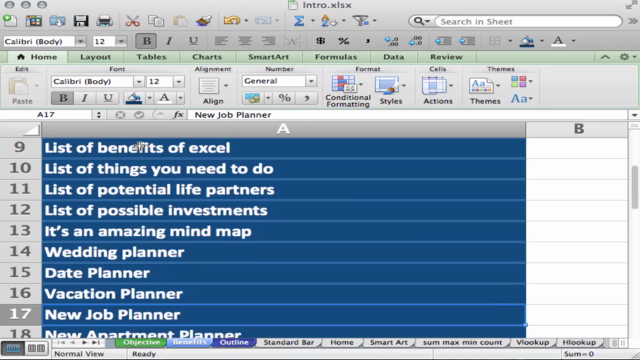The height and width of the screenshot is (360, 640).
Task: Click comma style in formatting bar
Action: (367, 41)
